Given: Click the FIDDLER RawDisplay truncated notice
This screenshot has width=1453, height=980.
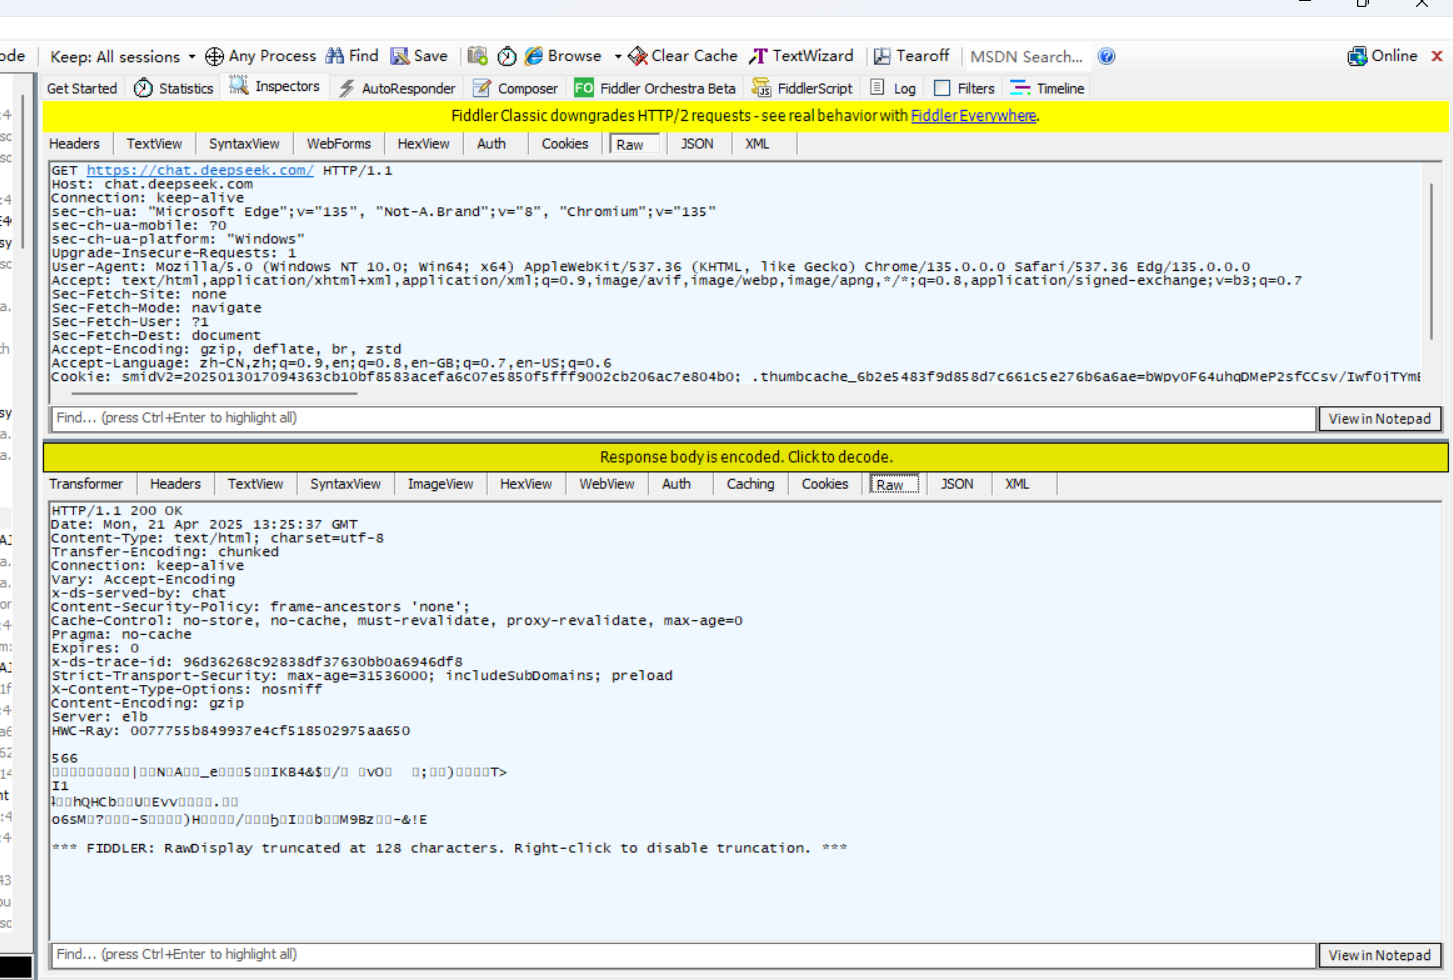Looking at the screenshot, I should [x=449, y=848].
